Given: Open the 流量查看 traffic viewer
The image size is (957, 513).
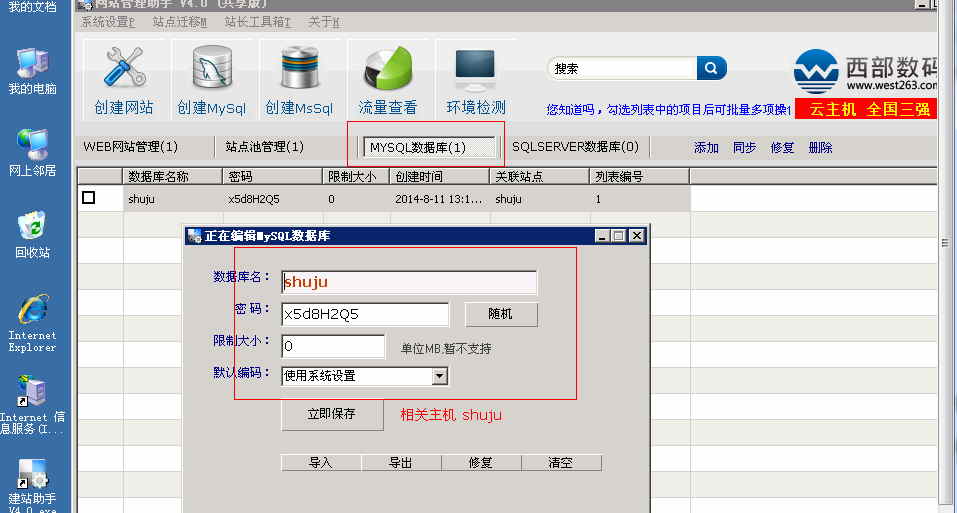Looking at the screenshot, I should click(387, 80).
